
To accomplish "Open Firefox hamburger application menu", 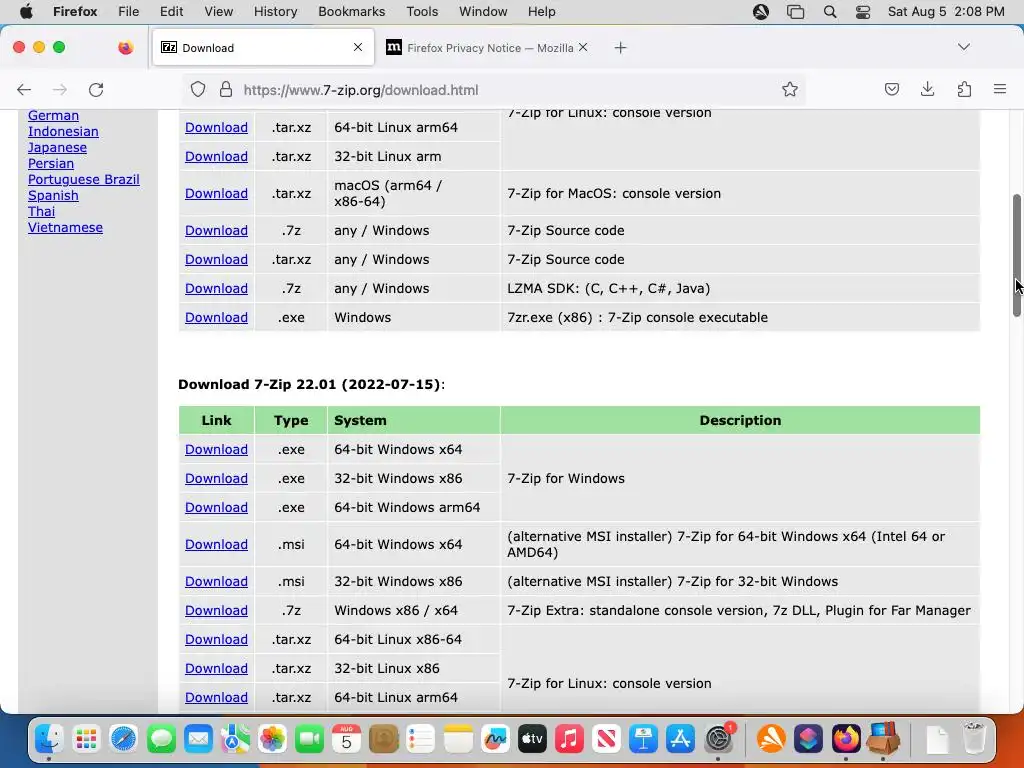I will (1000, 89).
